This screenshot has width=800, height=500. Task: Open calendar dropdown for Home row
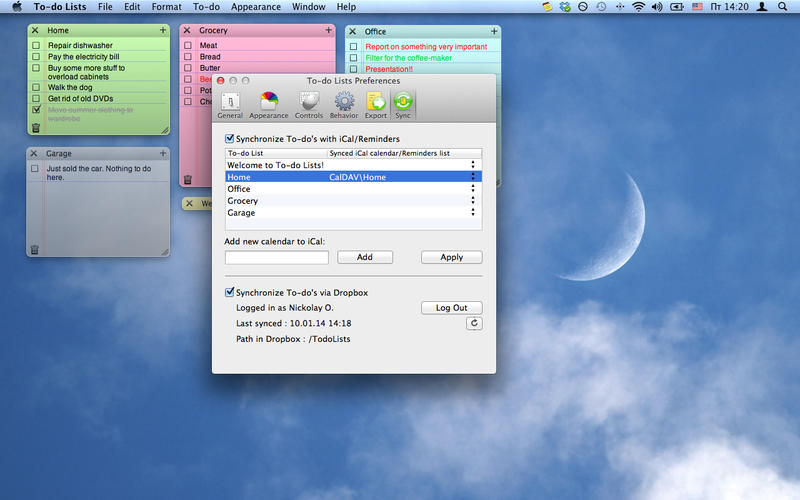point(472,177)
